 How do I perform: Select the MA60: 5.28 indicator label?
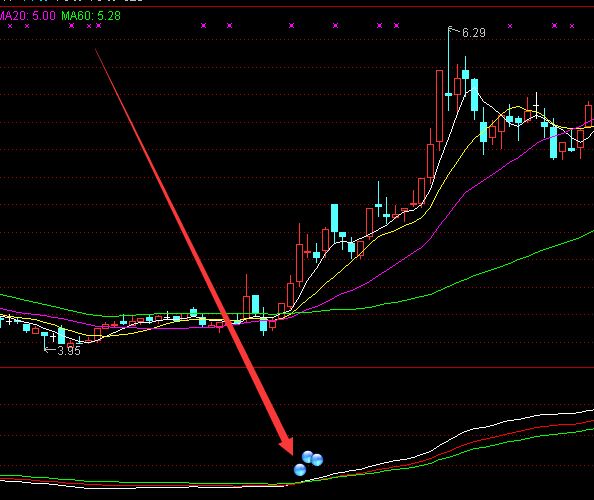(x=91, y=16)
